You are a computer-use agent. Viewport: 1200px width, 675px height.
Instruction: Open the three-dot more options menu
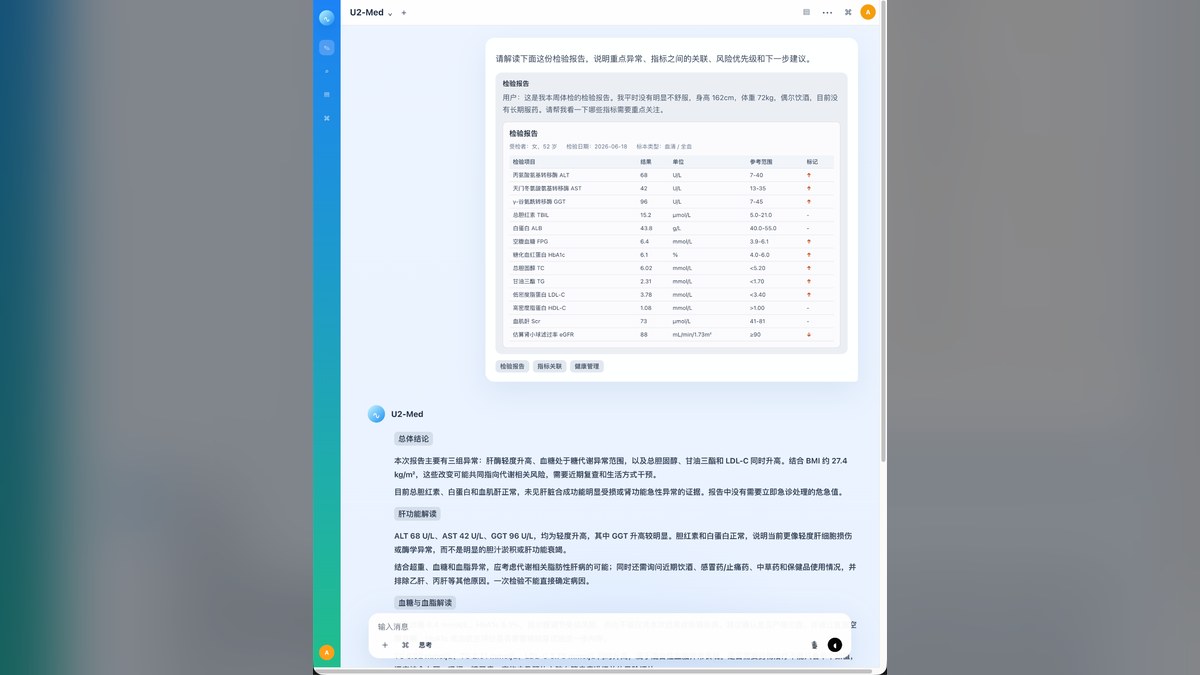[827, 13]
